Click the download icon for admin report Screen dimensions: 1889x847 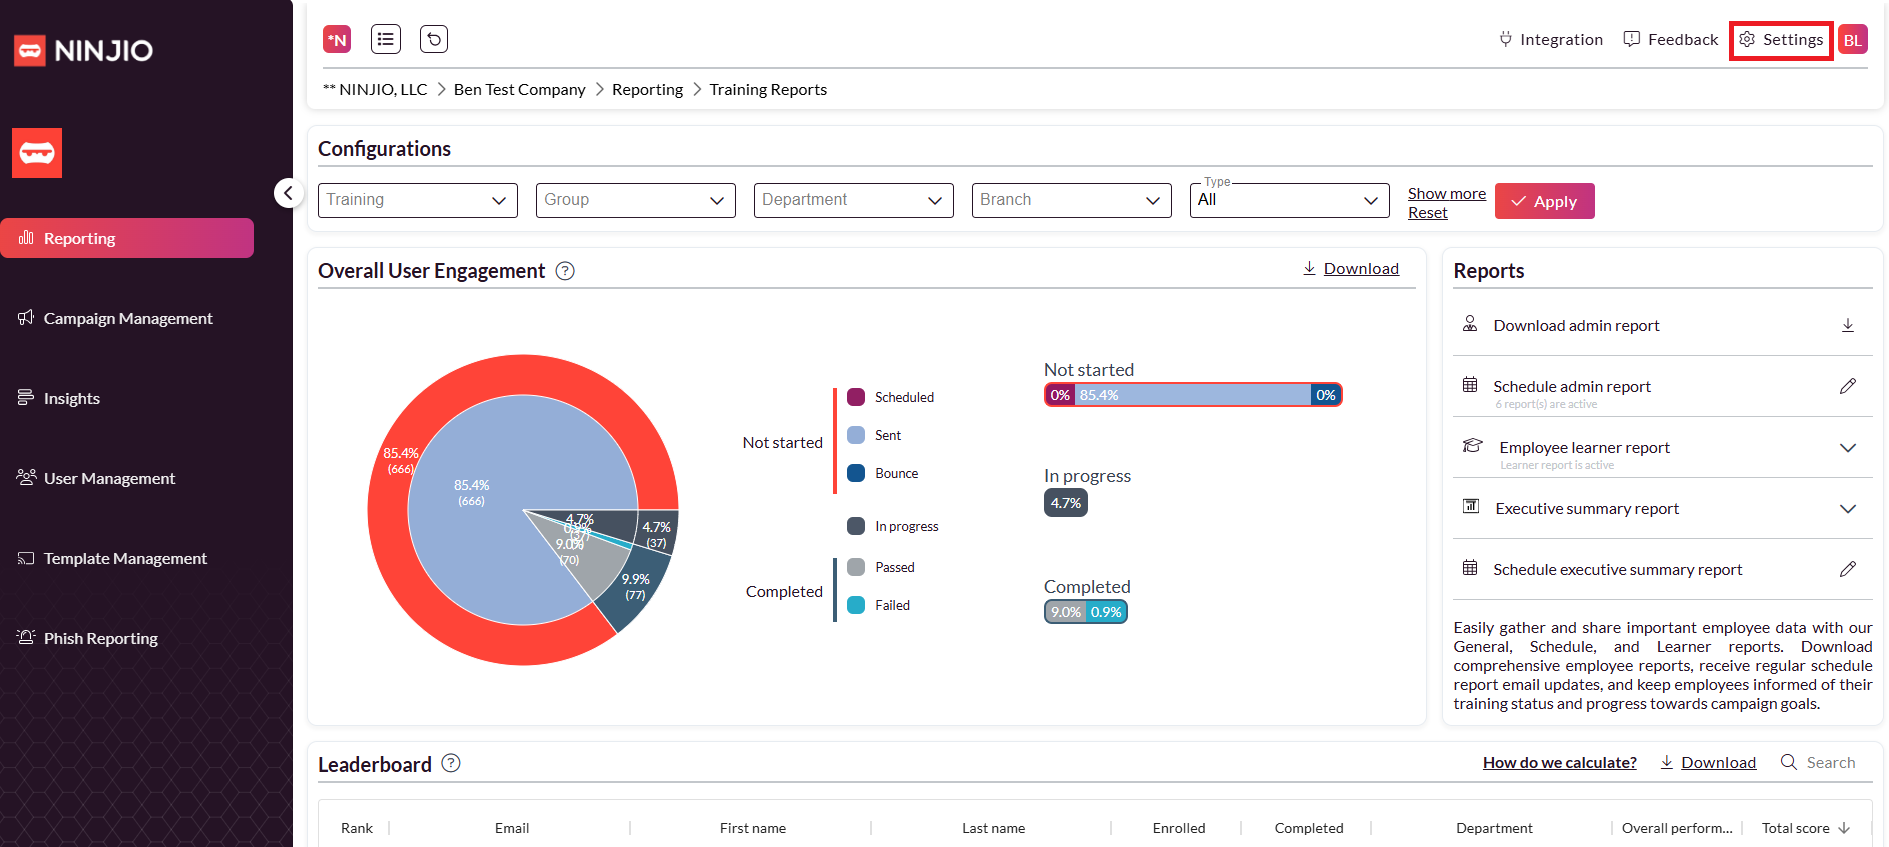(1847, 326)
